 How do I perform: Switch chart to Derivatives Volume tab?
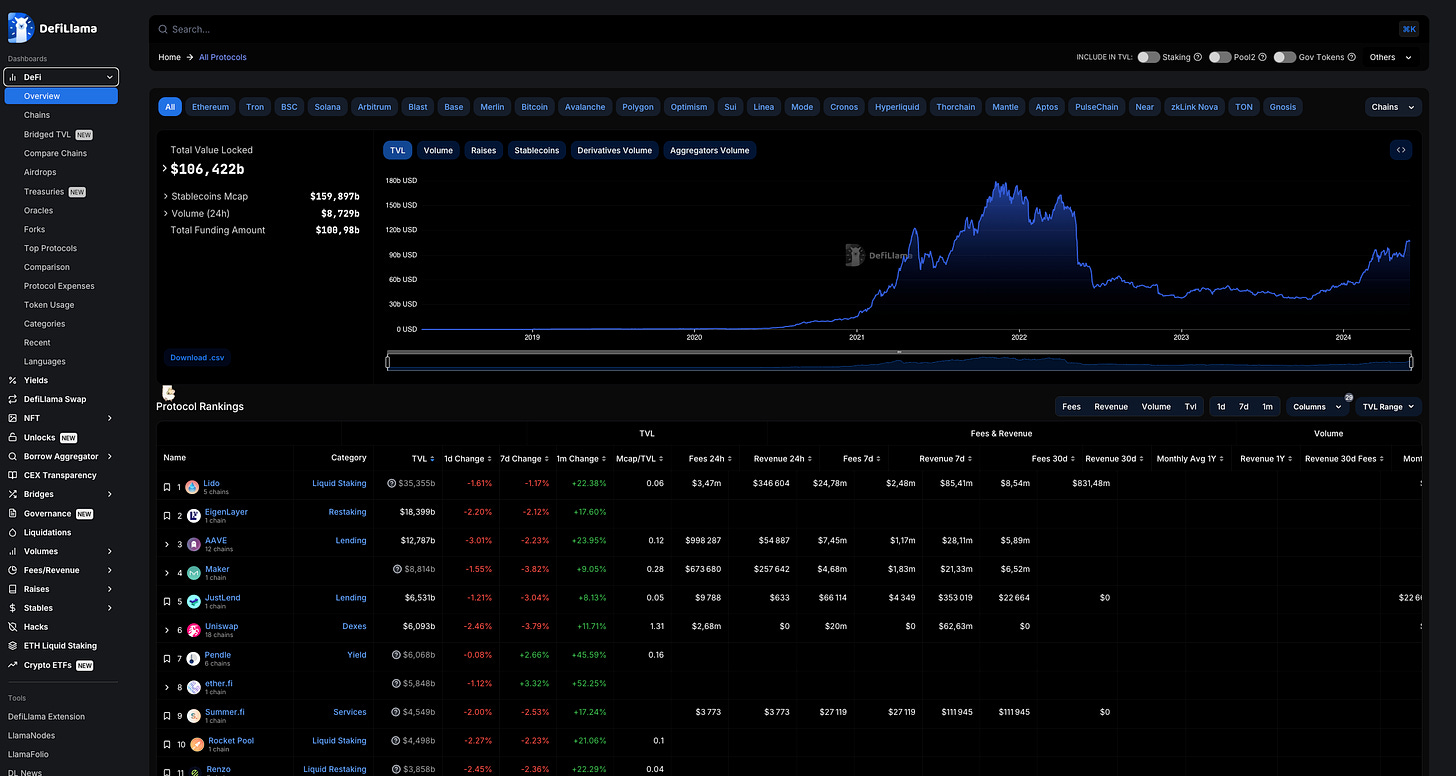tap(614, 150)
